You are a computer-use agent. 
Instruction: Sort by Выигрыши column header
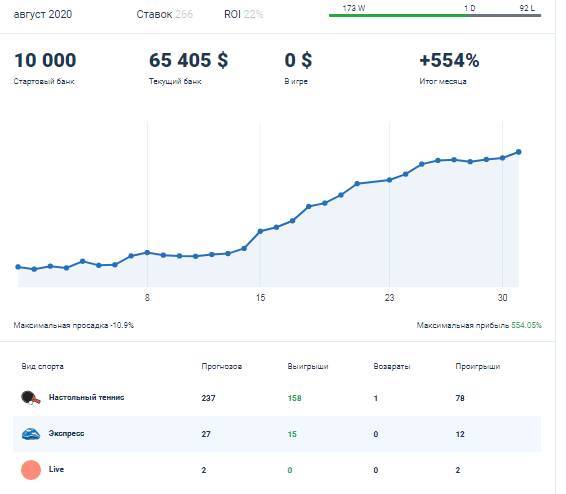pyautogui.click(x=308, y=366)
